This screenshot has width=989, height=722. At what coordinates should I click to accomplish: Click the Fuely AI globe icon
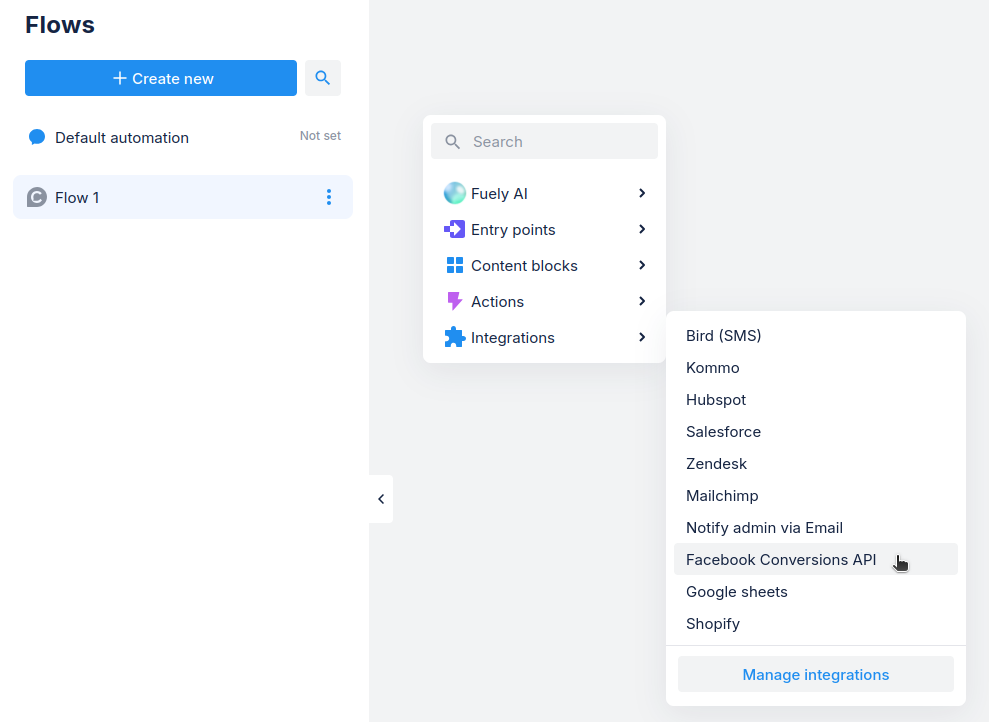455,194
